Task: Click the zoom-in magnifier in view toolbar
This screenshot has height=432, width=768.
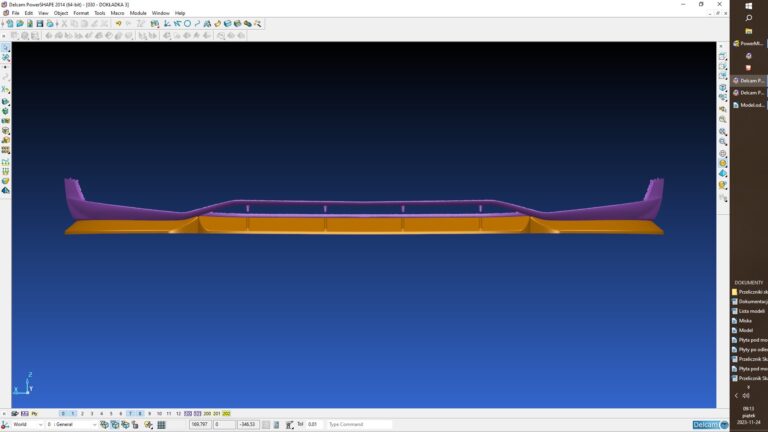Action: (723, 132)
